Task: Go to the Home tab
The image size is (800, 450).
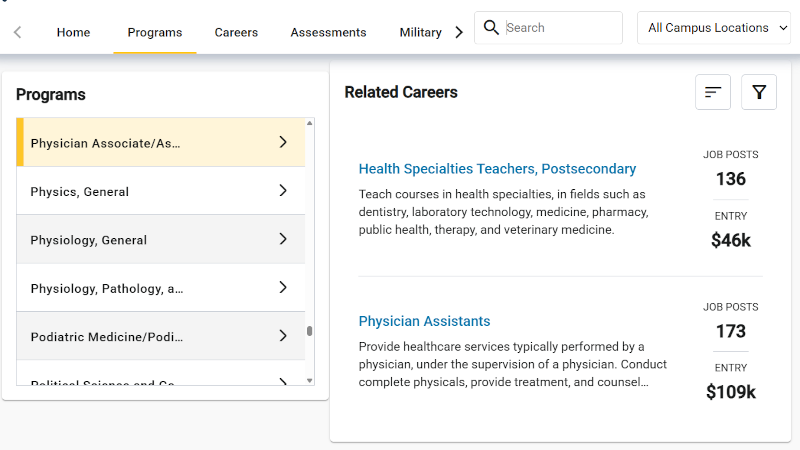Action: 73,32
